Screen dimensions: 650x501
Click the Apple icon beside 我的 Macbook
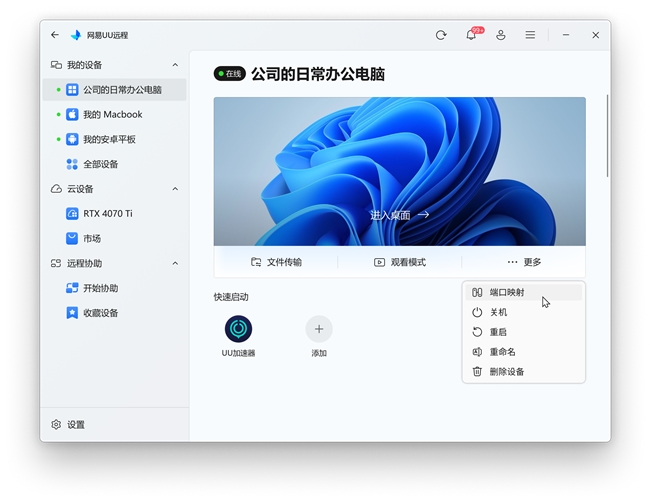pos(72,114)
